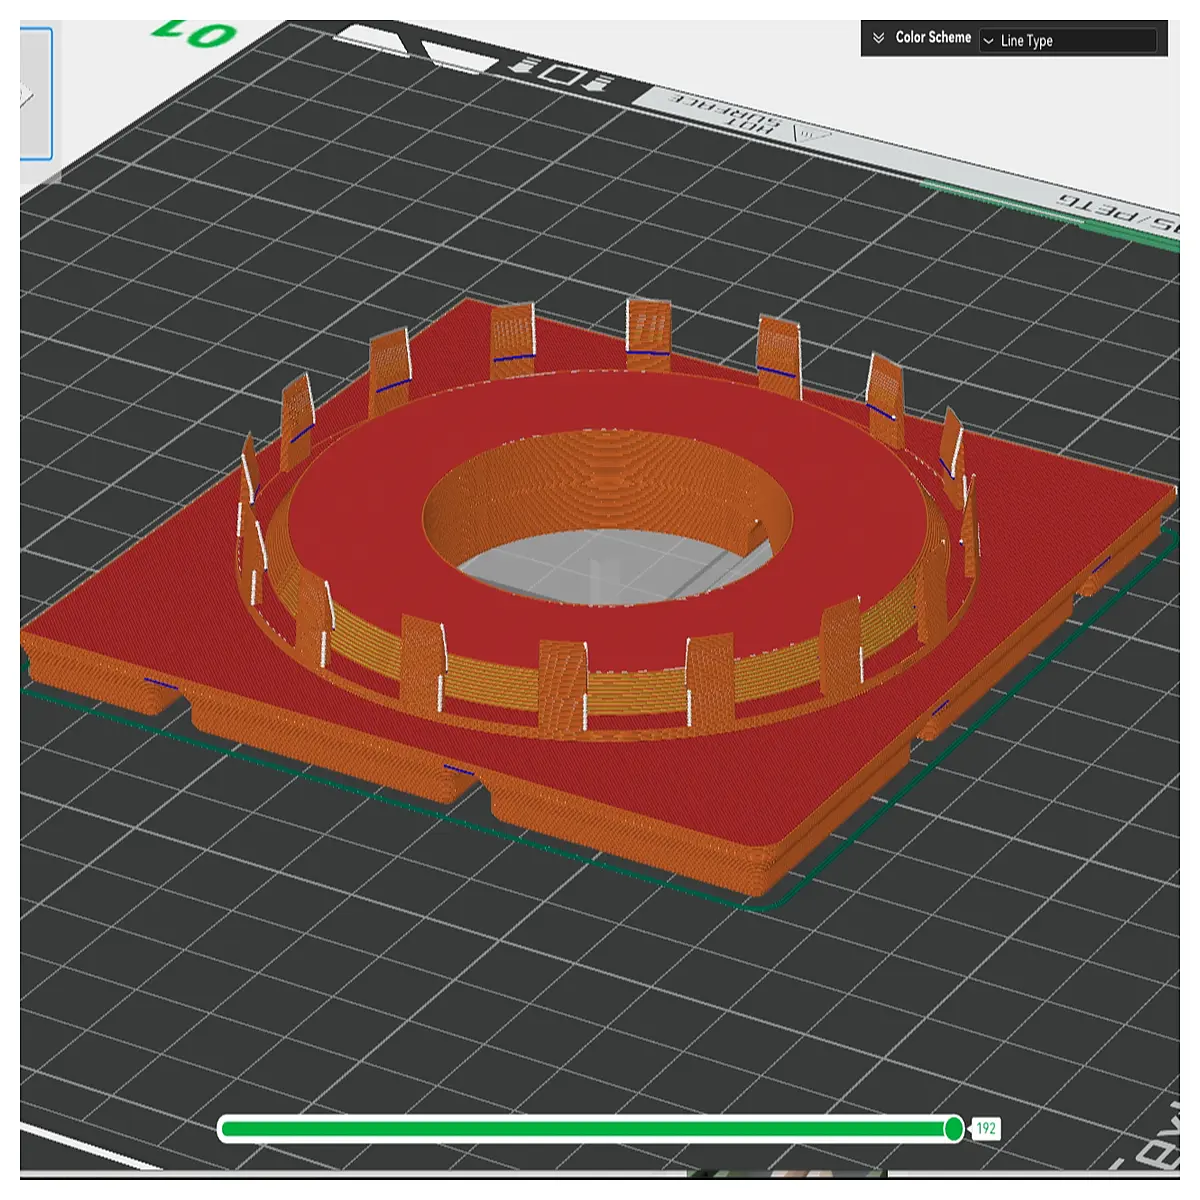Viewport: 1200px width, 1200px height.
Task: Open the Line Type dropdown
Action: (1068, 40)
